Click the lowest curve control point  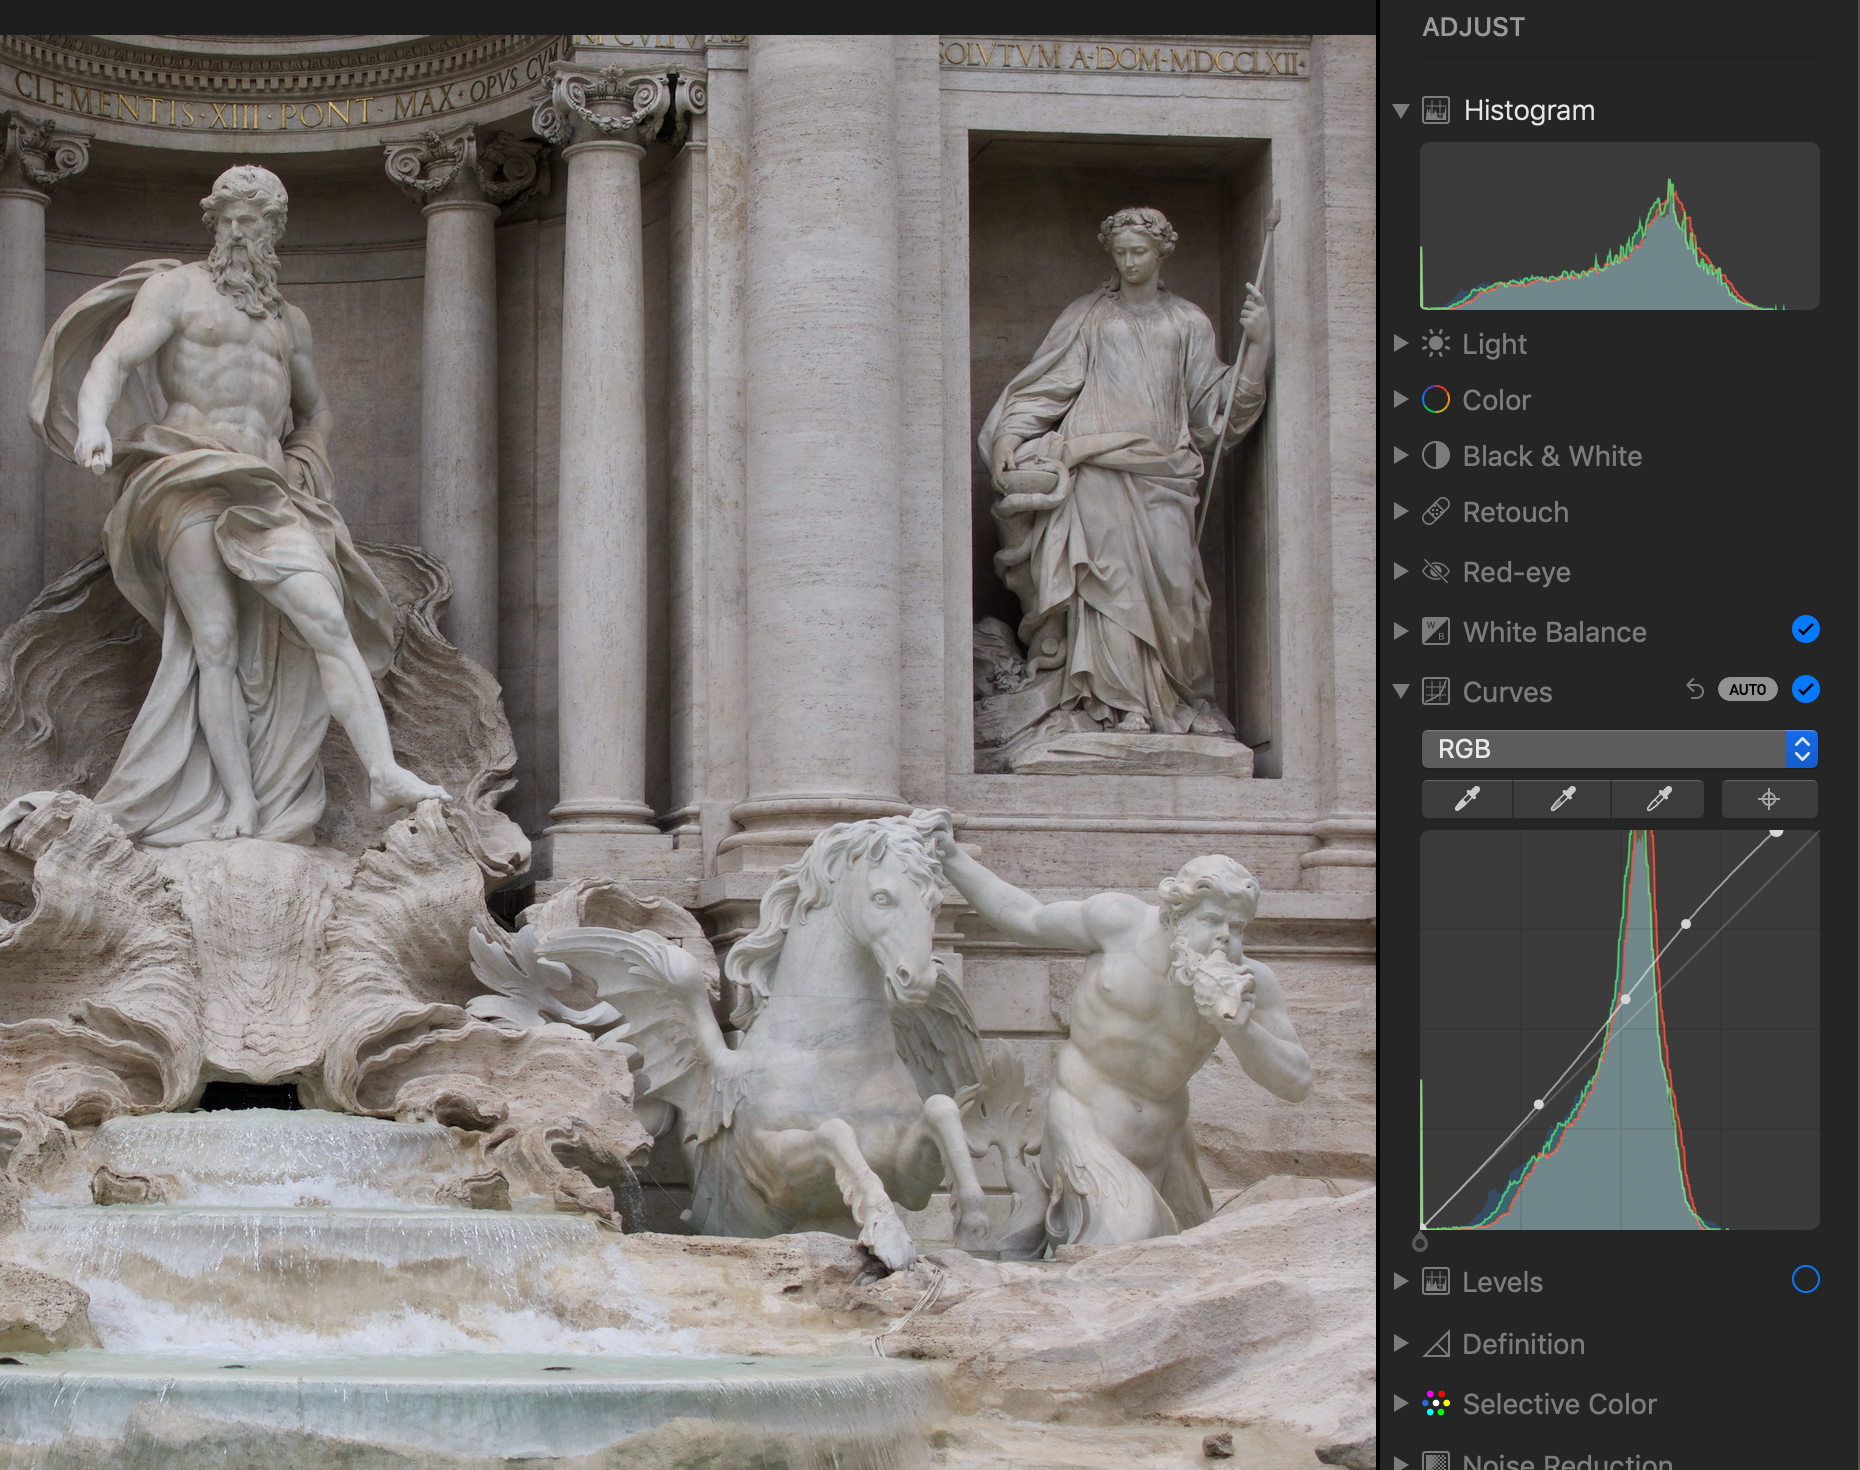[1539, 1104]
